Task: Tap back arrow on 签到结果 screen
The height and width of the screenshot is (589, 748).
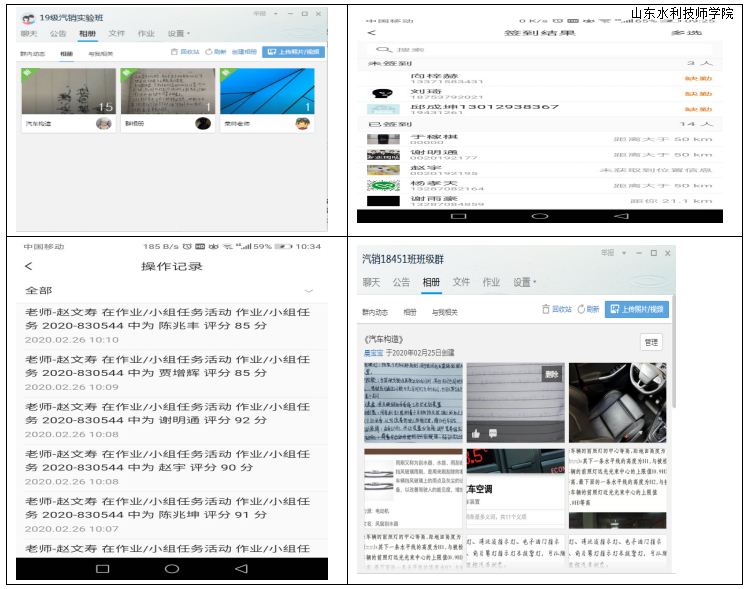Action: tap(372, 32)
